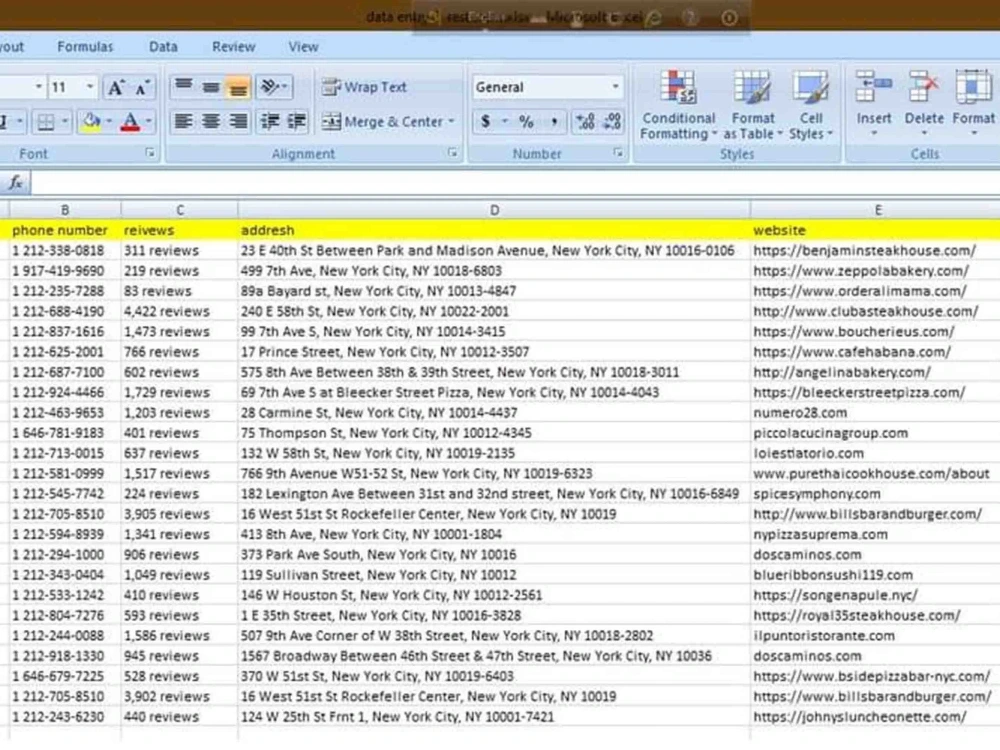Select the 'phone number' header cell
The height and width of the screenshot is (750, 1000).
[65, 230]
